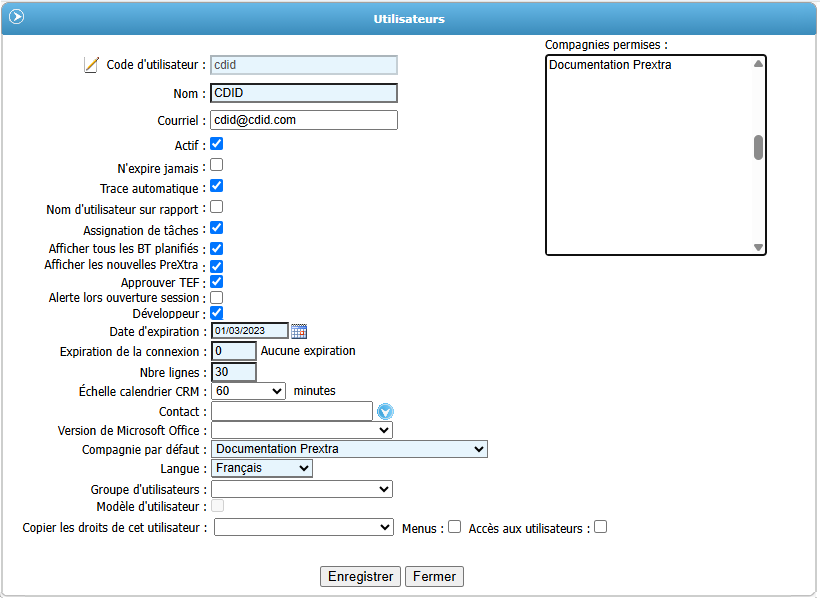Open the calendar picker for Date d'expiration
The width and height of the screenshot is (820, 598).
click(x=298, y=331)
